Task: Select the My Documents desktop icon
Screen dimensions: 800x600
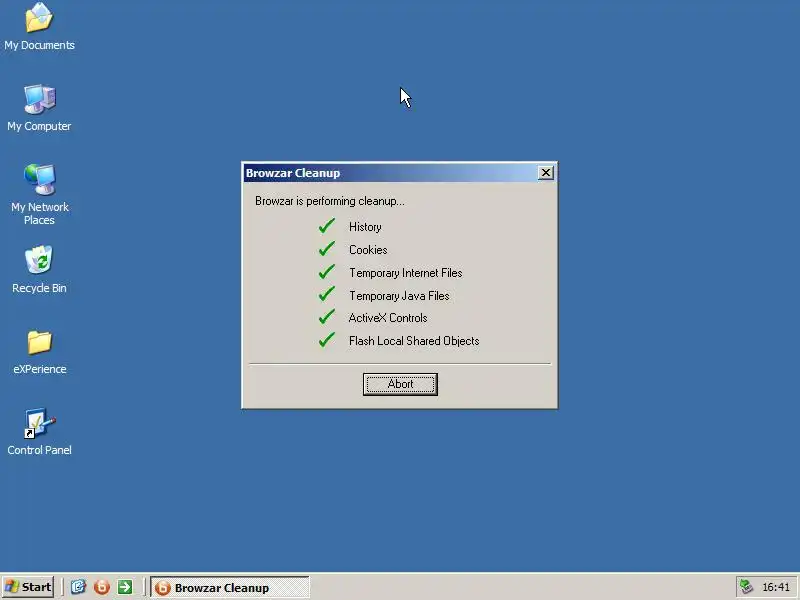Action: 39,27
